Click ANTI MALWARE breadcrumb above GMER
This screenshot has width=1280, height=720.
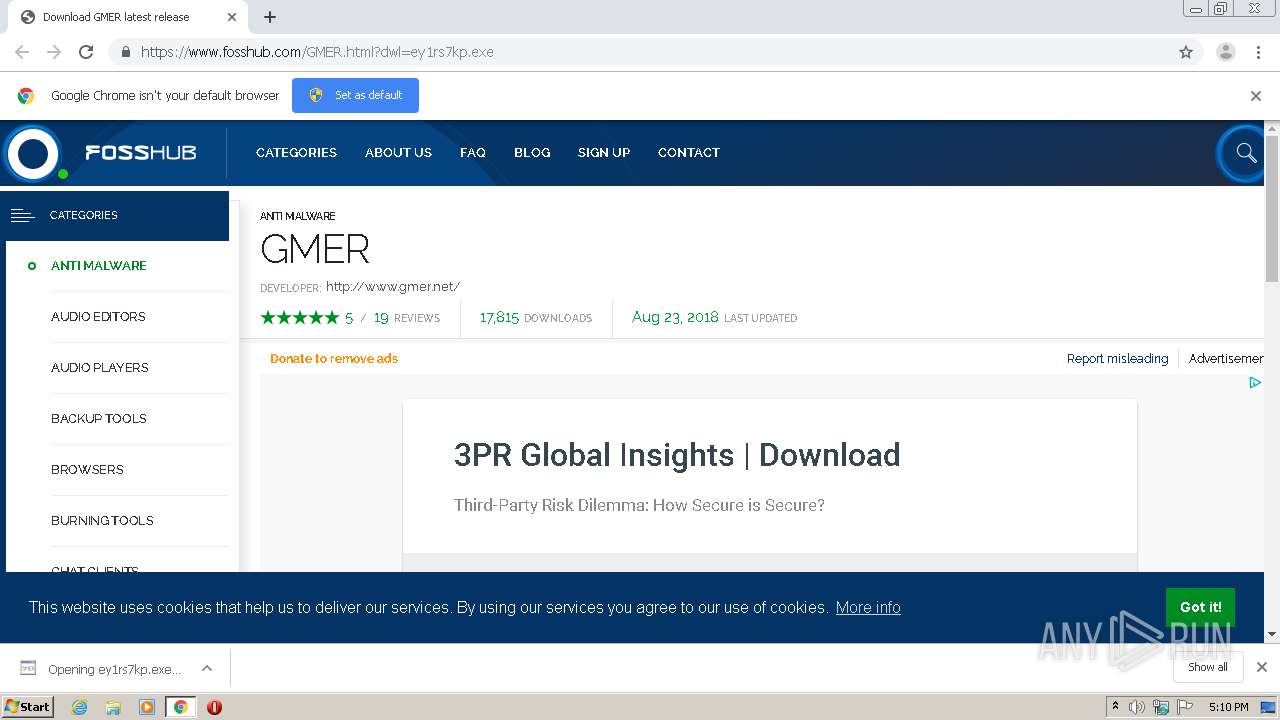click(298, 216)
